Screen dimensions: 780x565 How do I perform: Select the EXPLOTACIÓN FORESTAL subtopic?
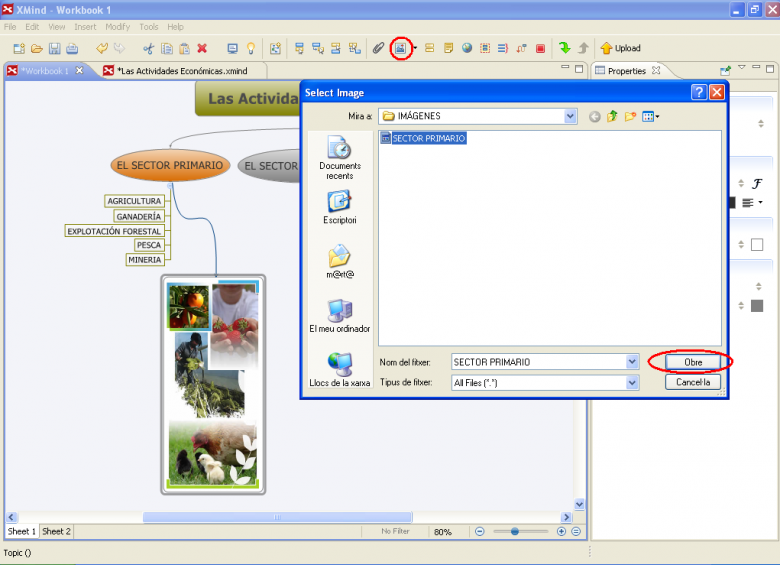114,231
